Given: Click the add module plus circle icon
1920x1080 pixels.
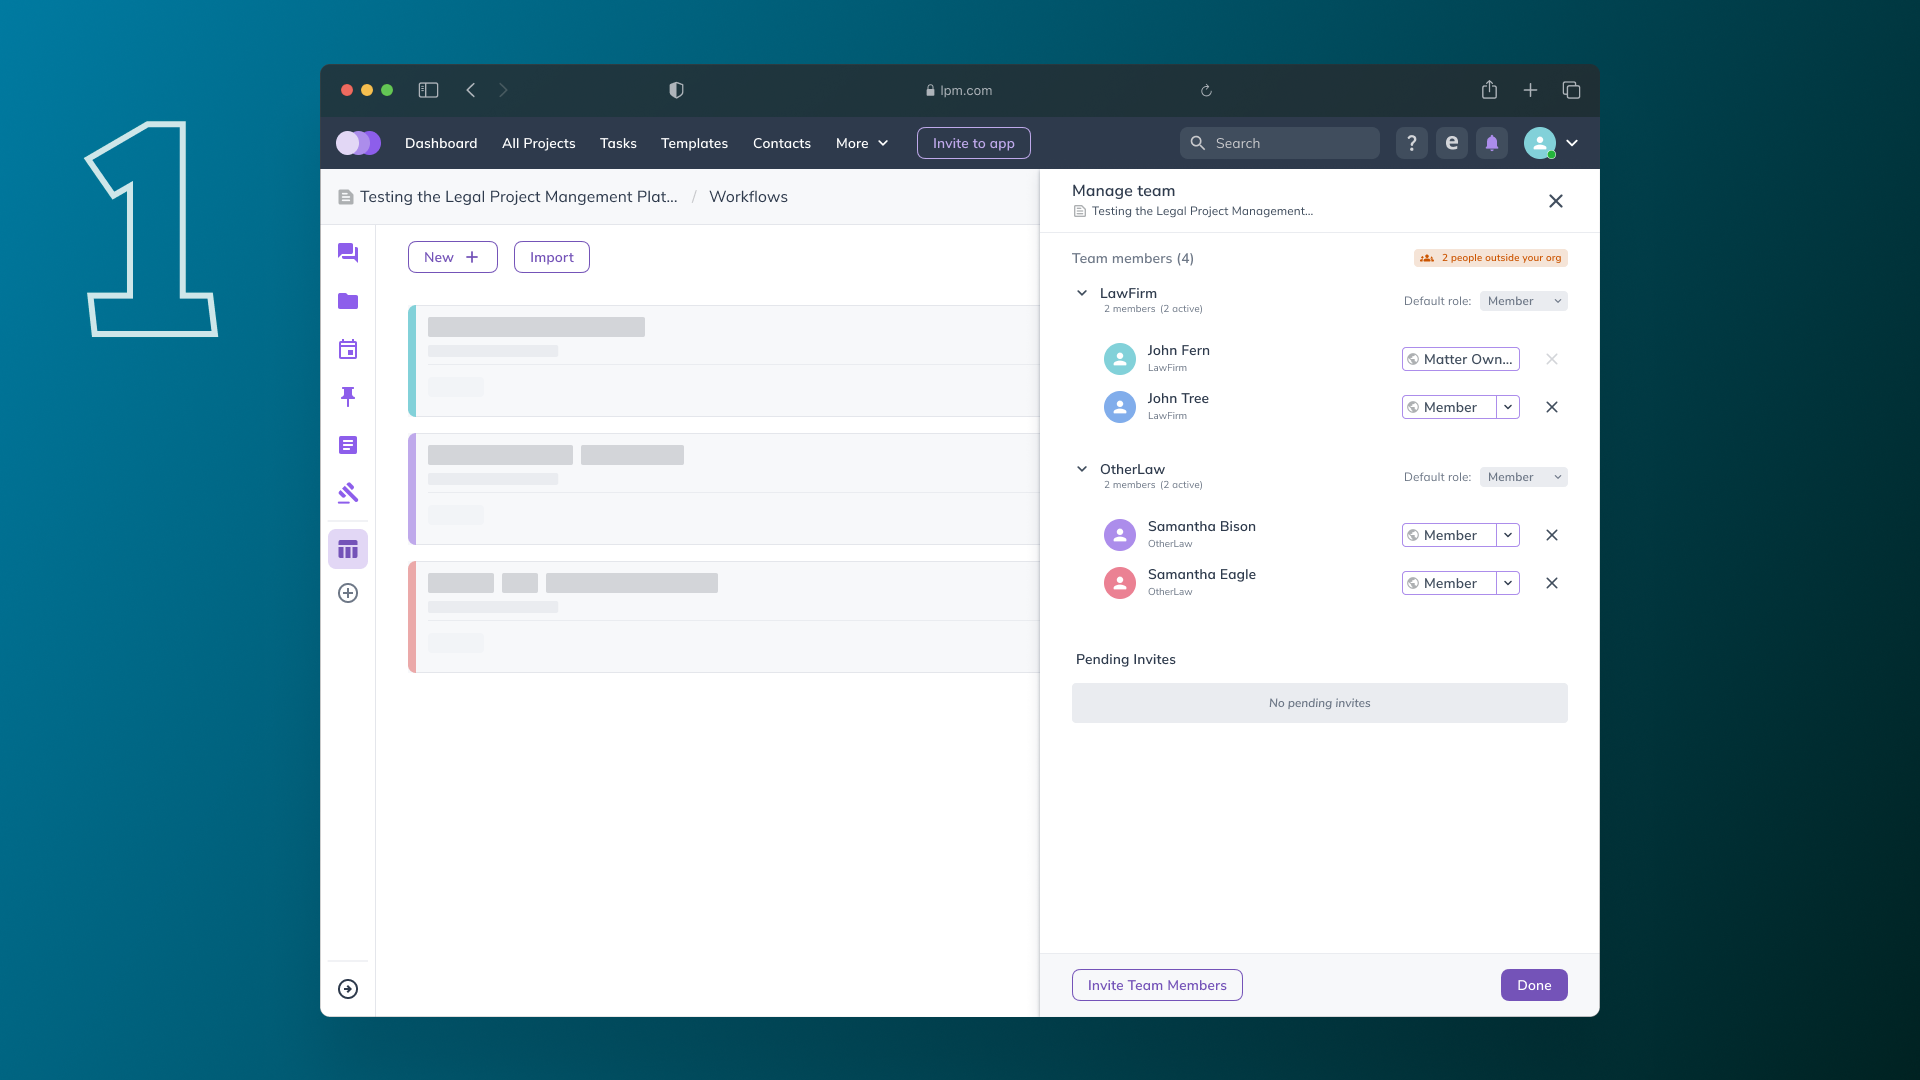Looking at the screenshot, I should coord(348,593).
